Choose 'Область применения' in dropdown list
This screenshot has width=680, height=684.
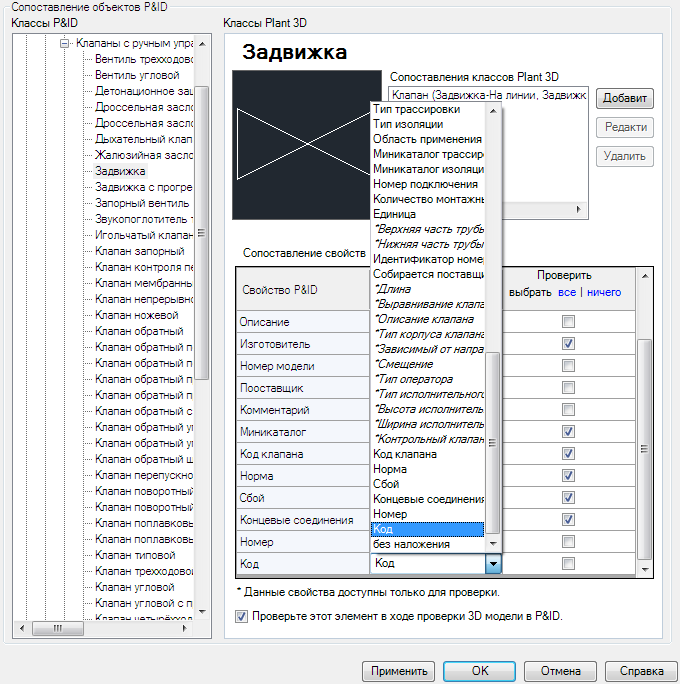click(428, 139)
